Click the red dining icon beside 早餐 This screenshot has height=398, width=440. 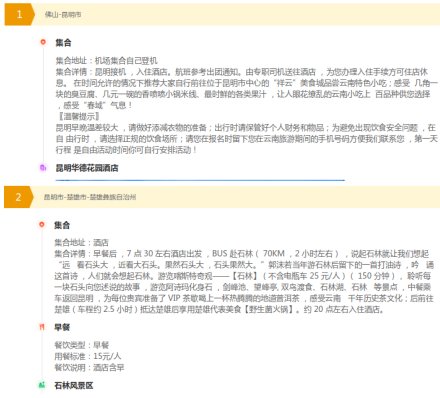click(x=42, y=327)
